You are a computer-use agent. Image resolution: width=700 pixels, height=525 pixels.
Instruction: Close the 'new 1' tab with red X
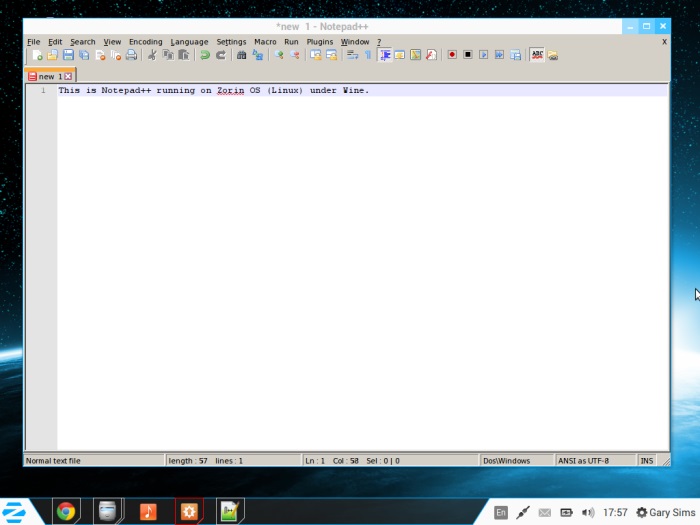pos(68,76)
